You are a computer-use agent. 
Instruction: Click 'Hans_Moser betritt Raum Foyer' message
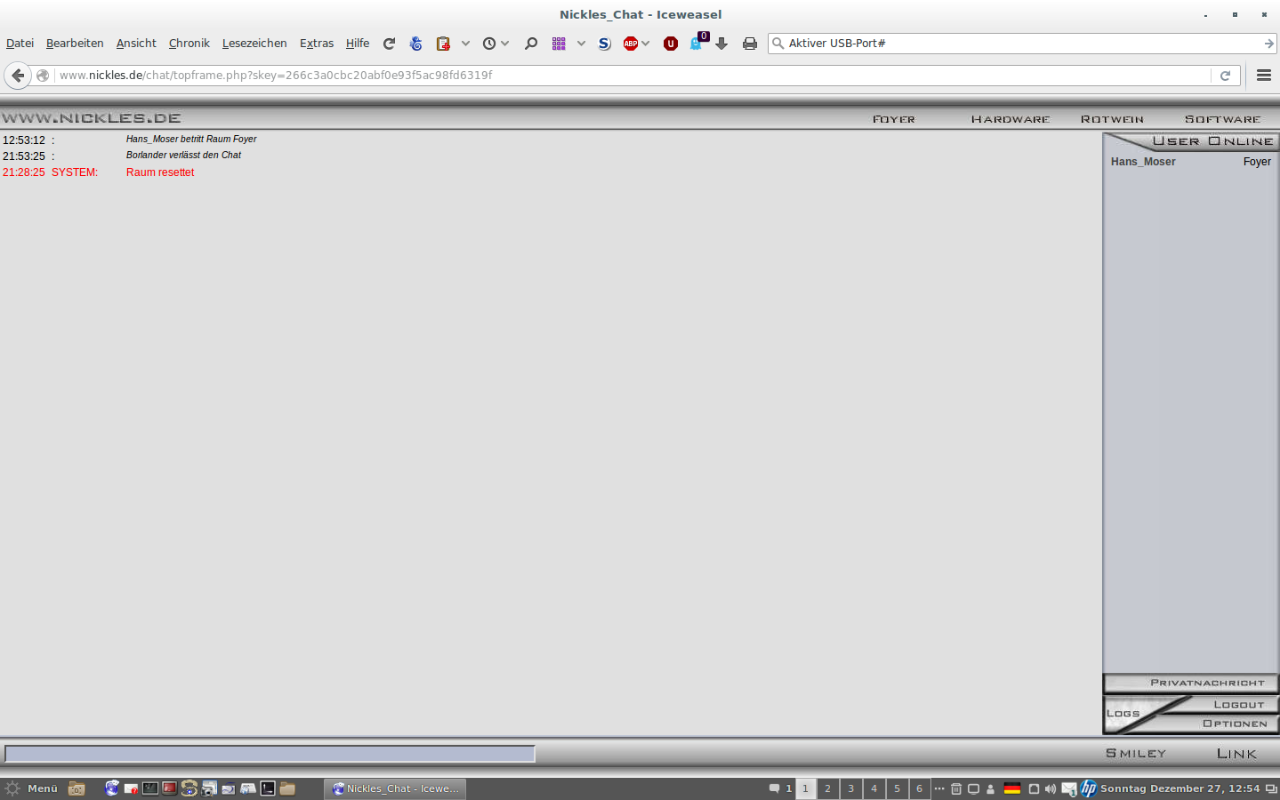(191, 139)
